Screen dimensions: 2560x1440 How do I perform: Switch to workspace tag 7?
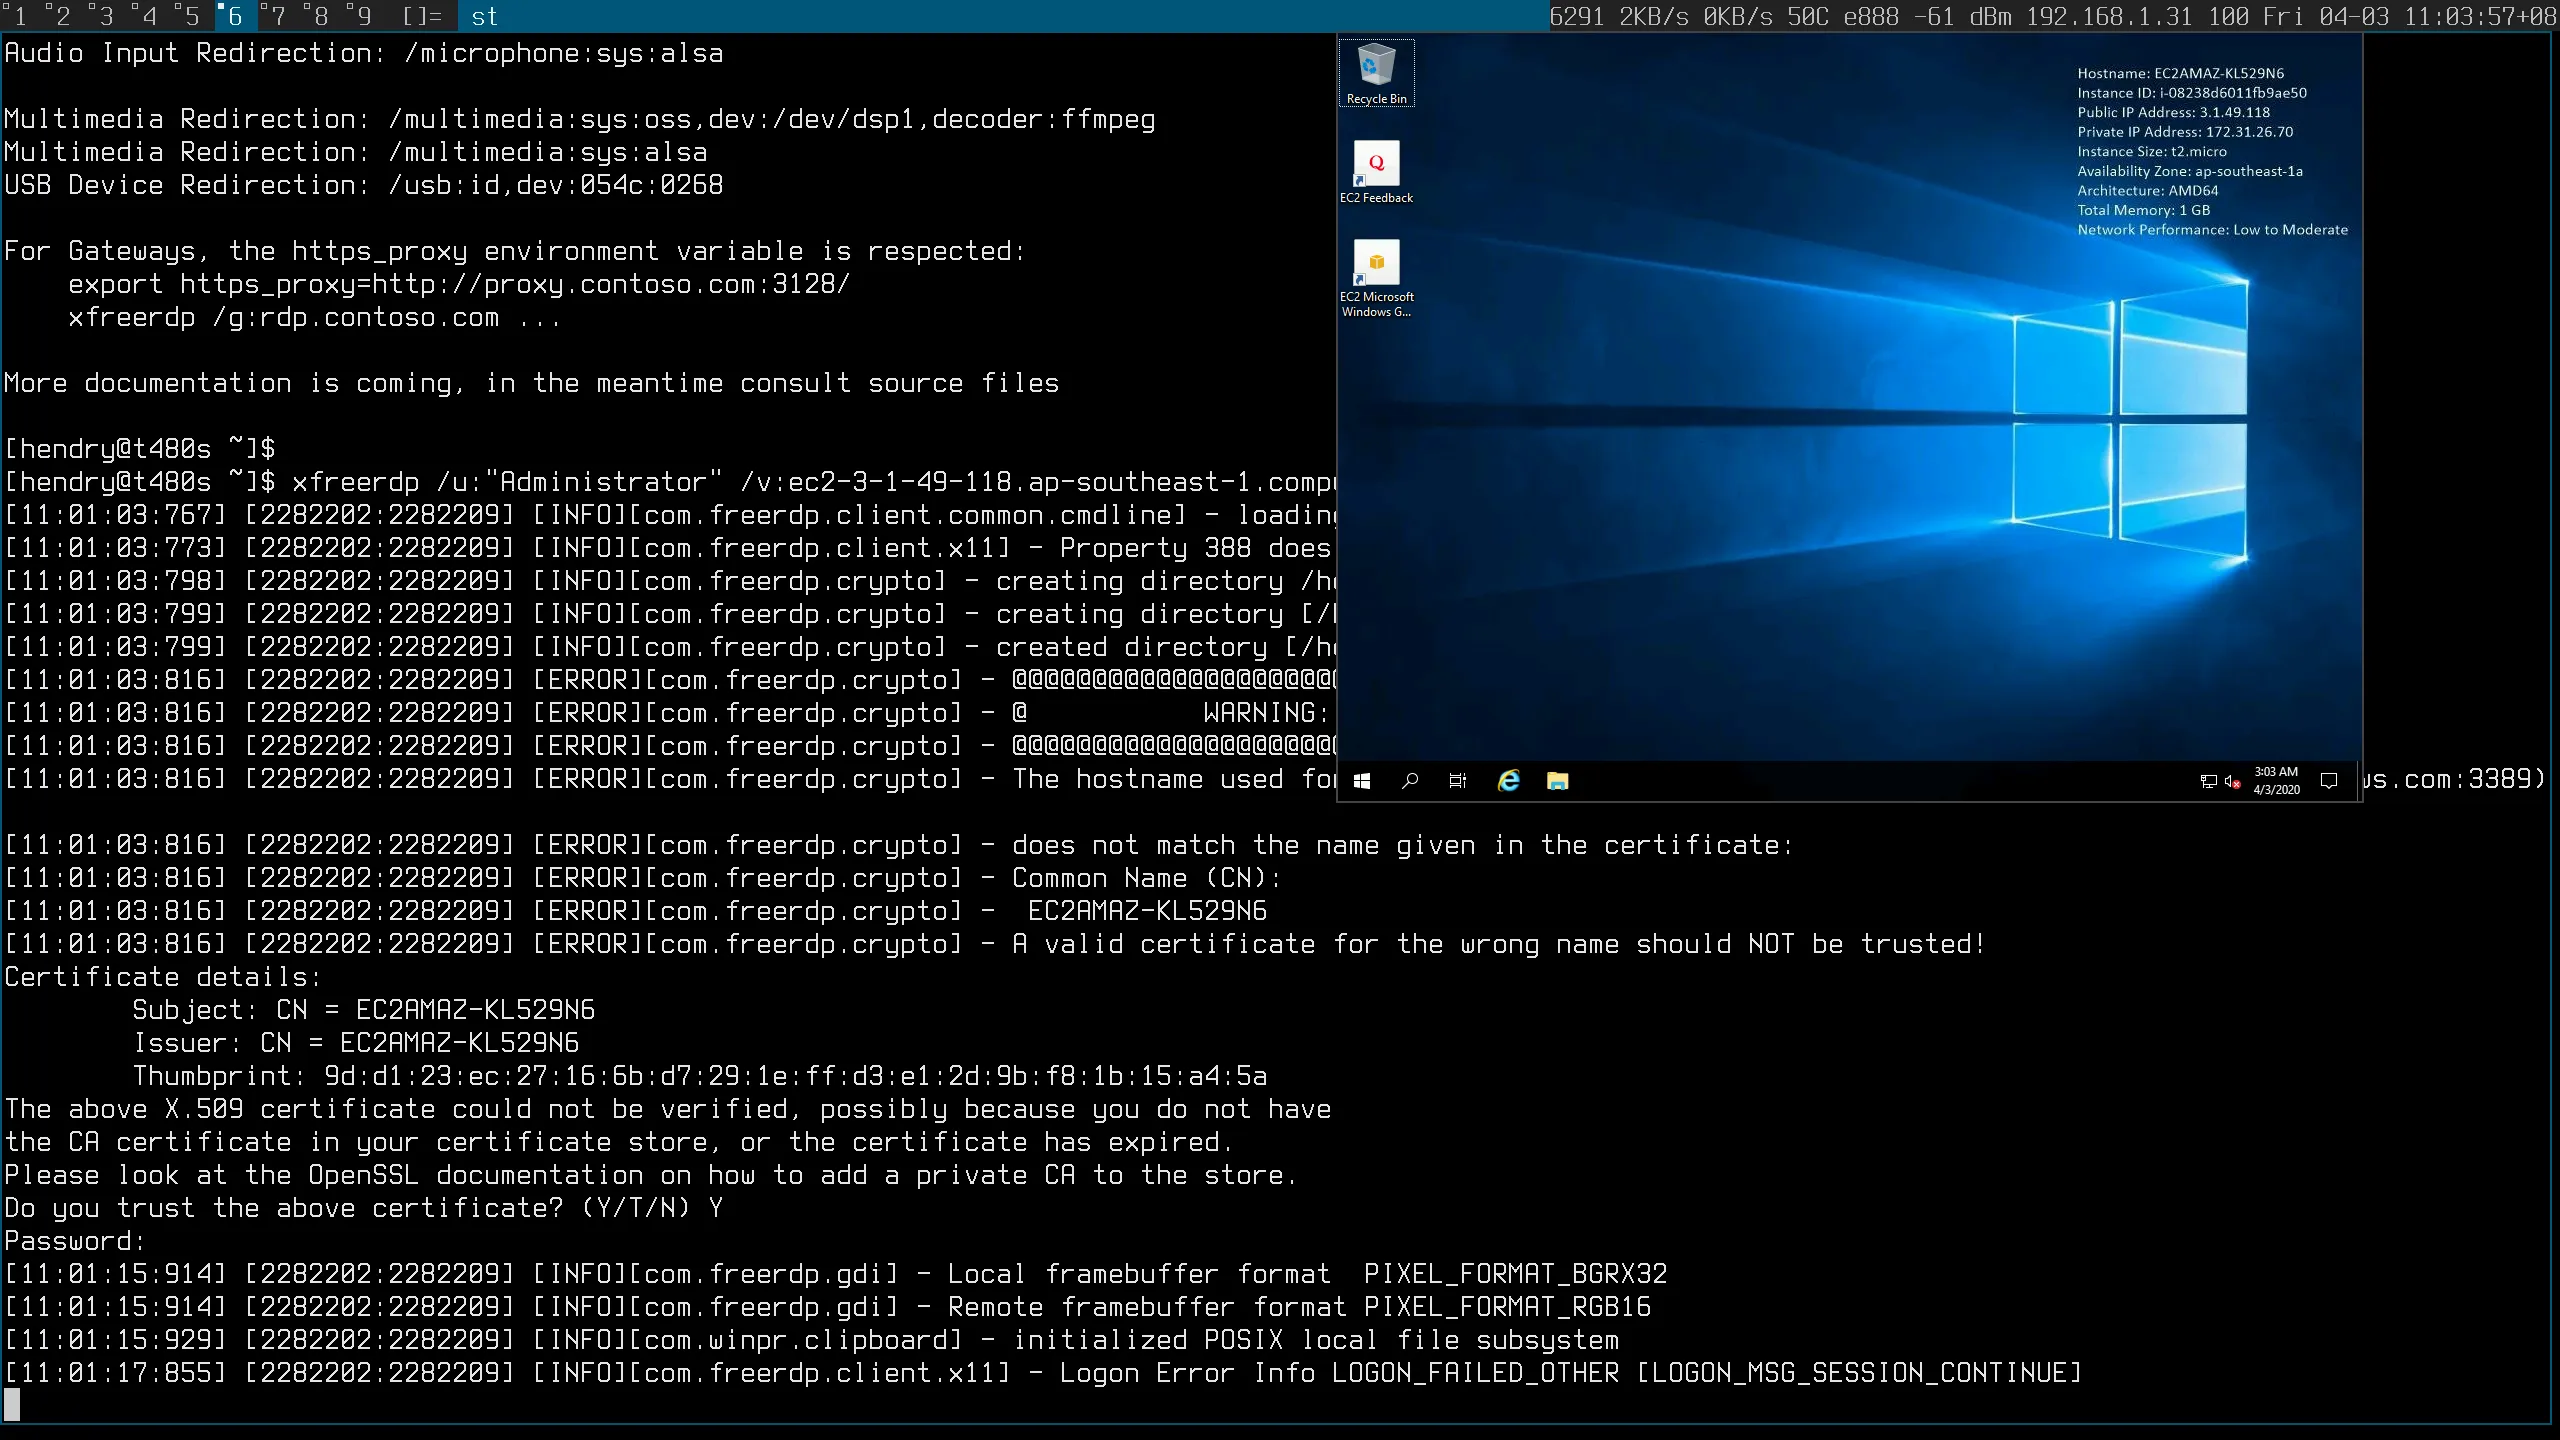tap(277, 16)
